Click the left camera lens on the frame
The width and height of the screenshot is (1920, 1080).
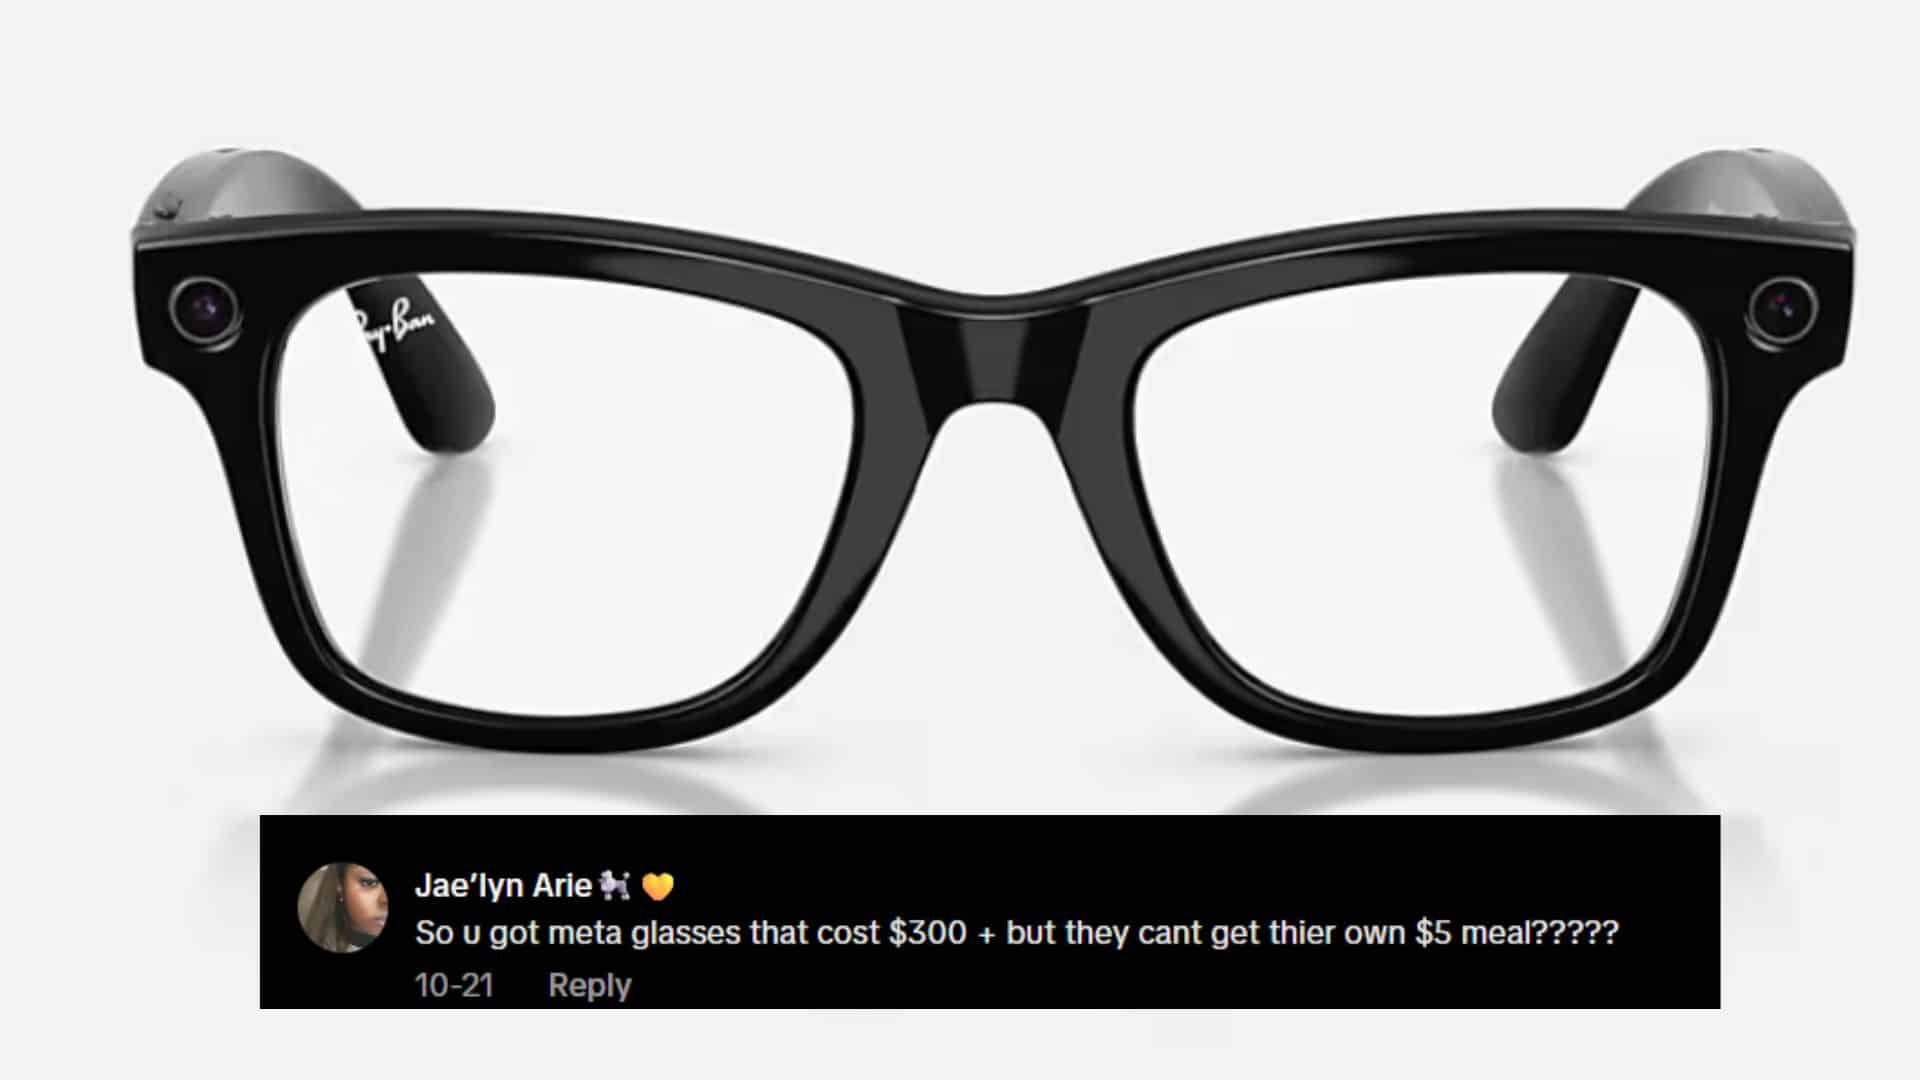pos(203,308)
